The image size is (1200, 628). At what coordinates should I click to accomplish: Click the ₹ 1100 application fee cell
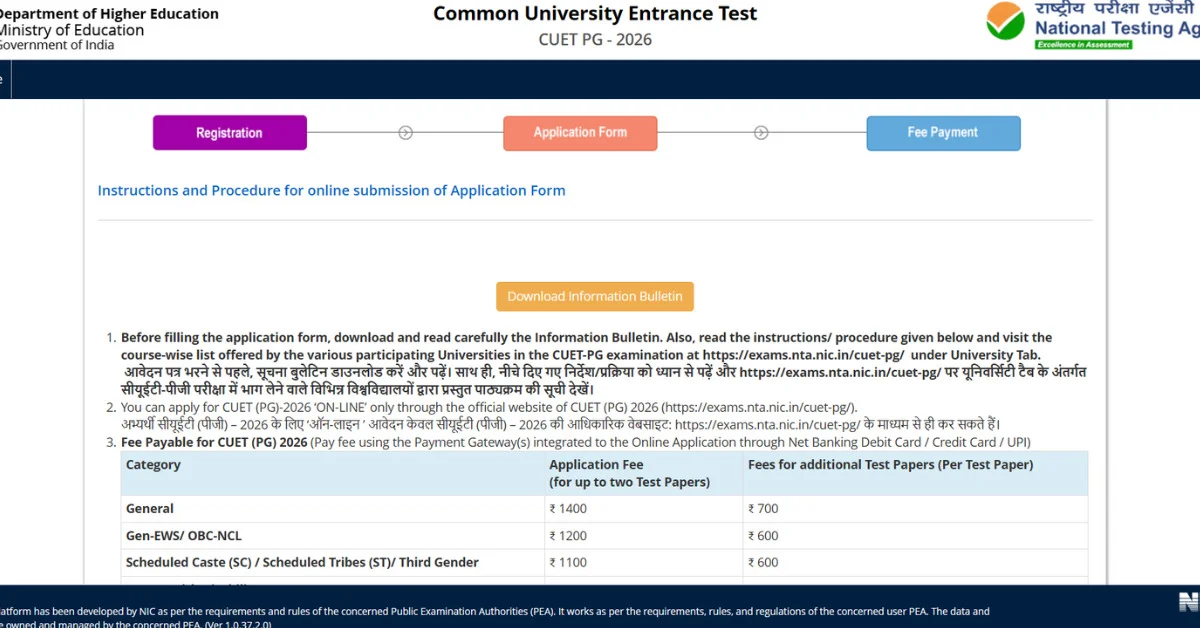point(568,562)
